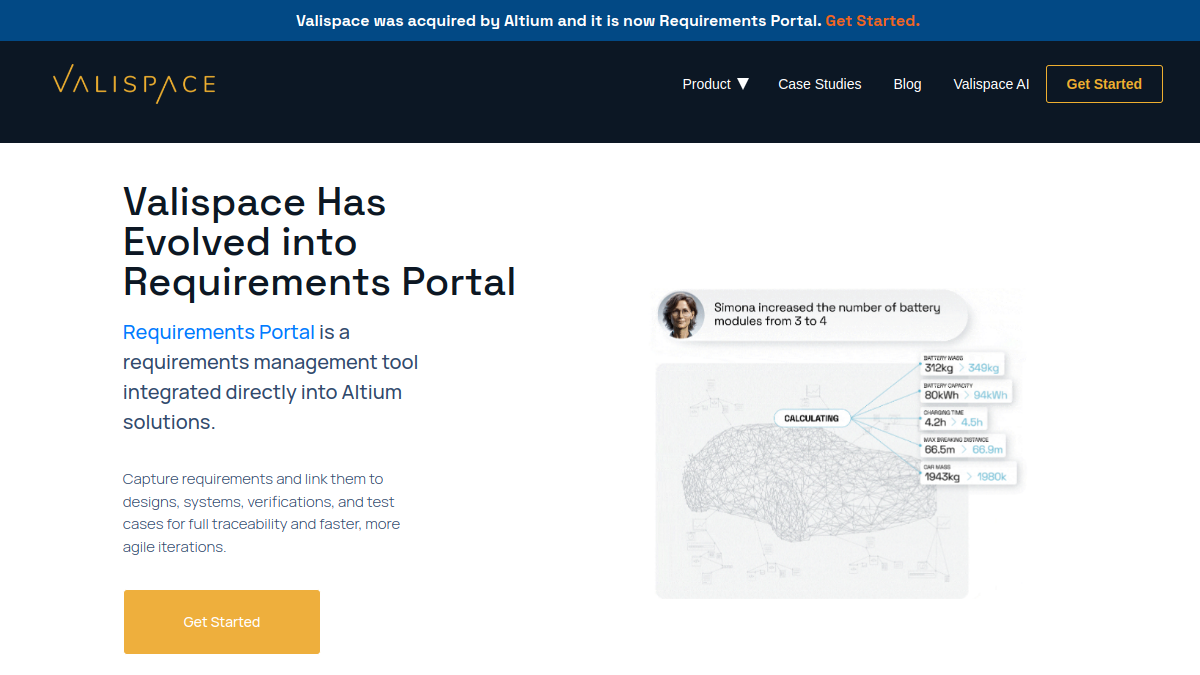Click the CALCULATING label in the illustration
1200x675 pixels.
pos(812,418)
